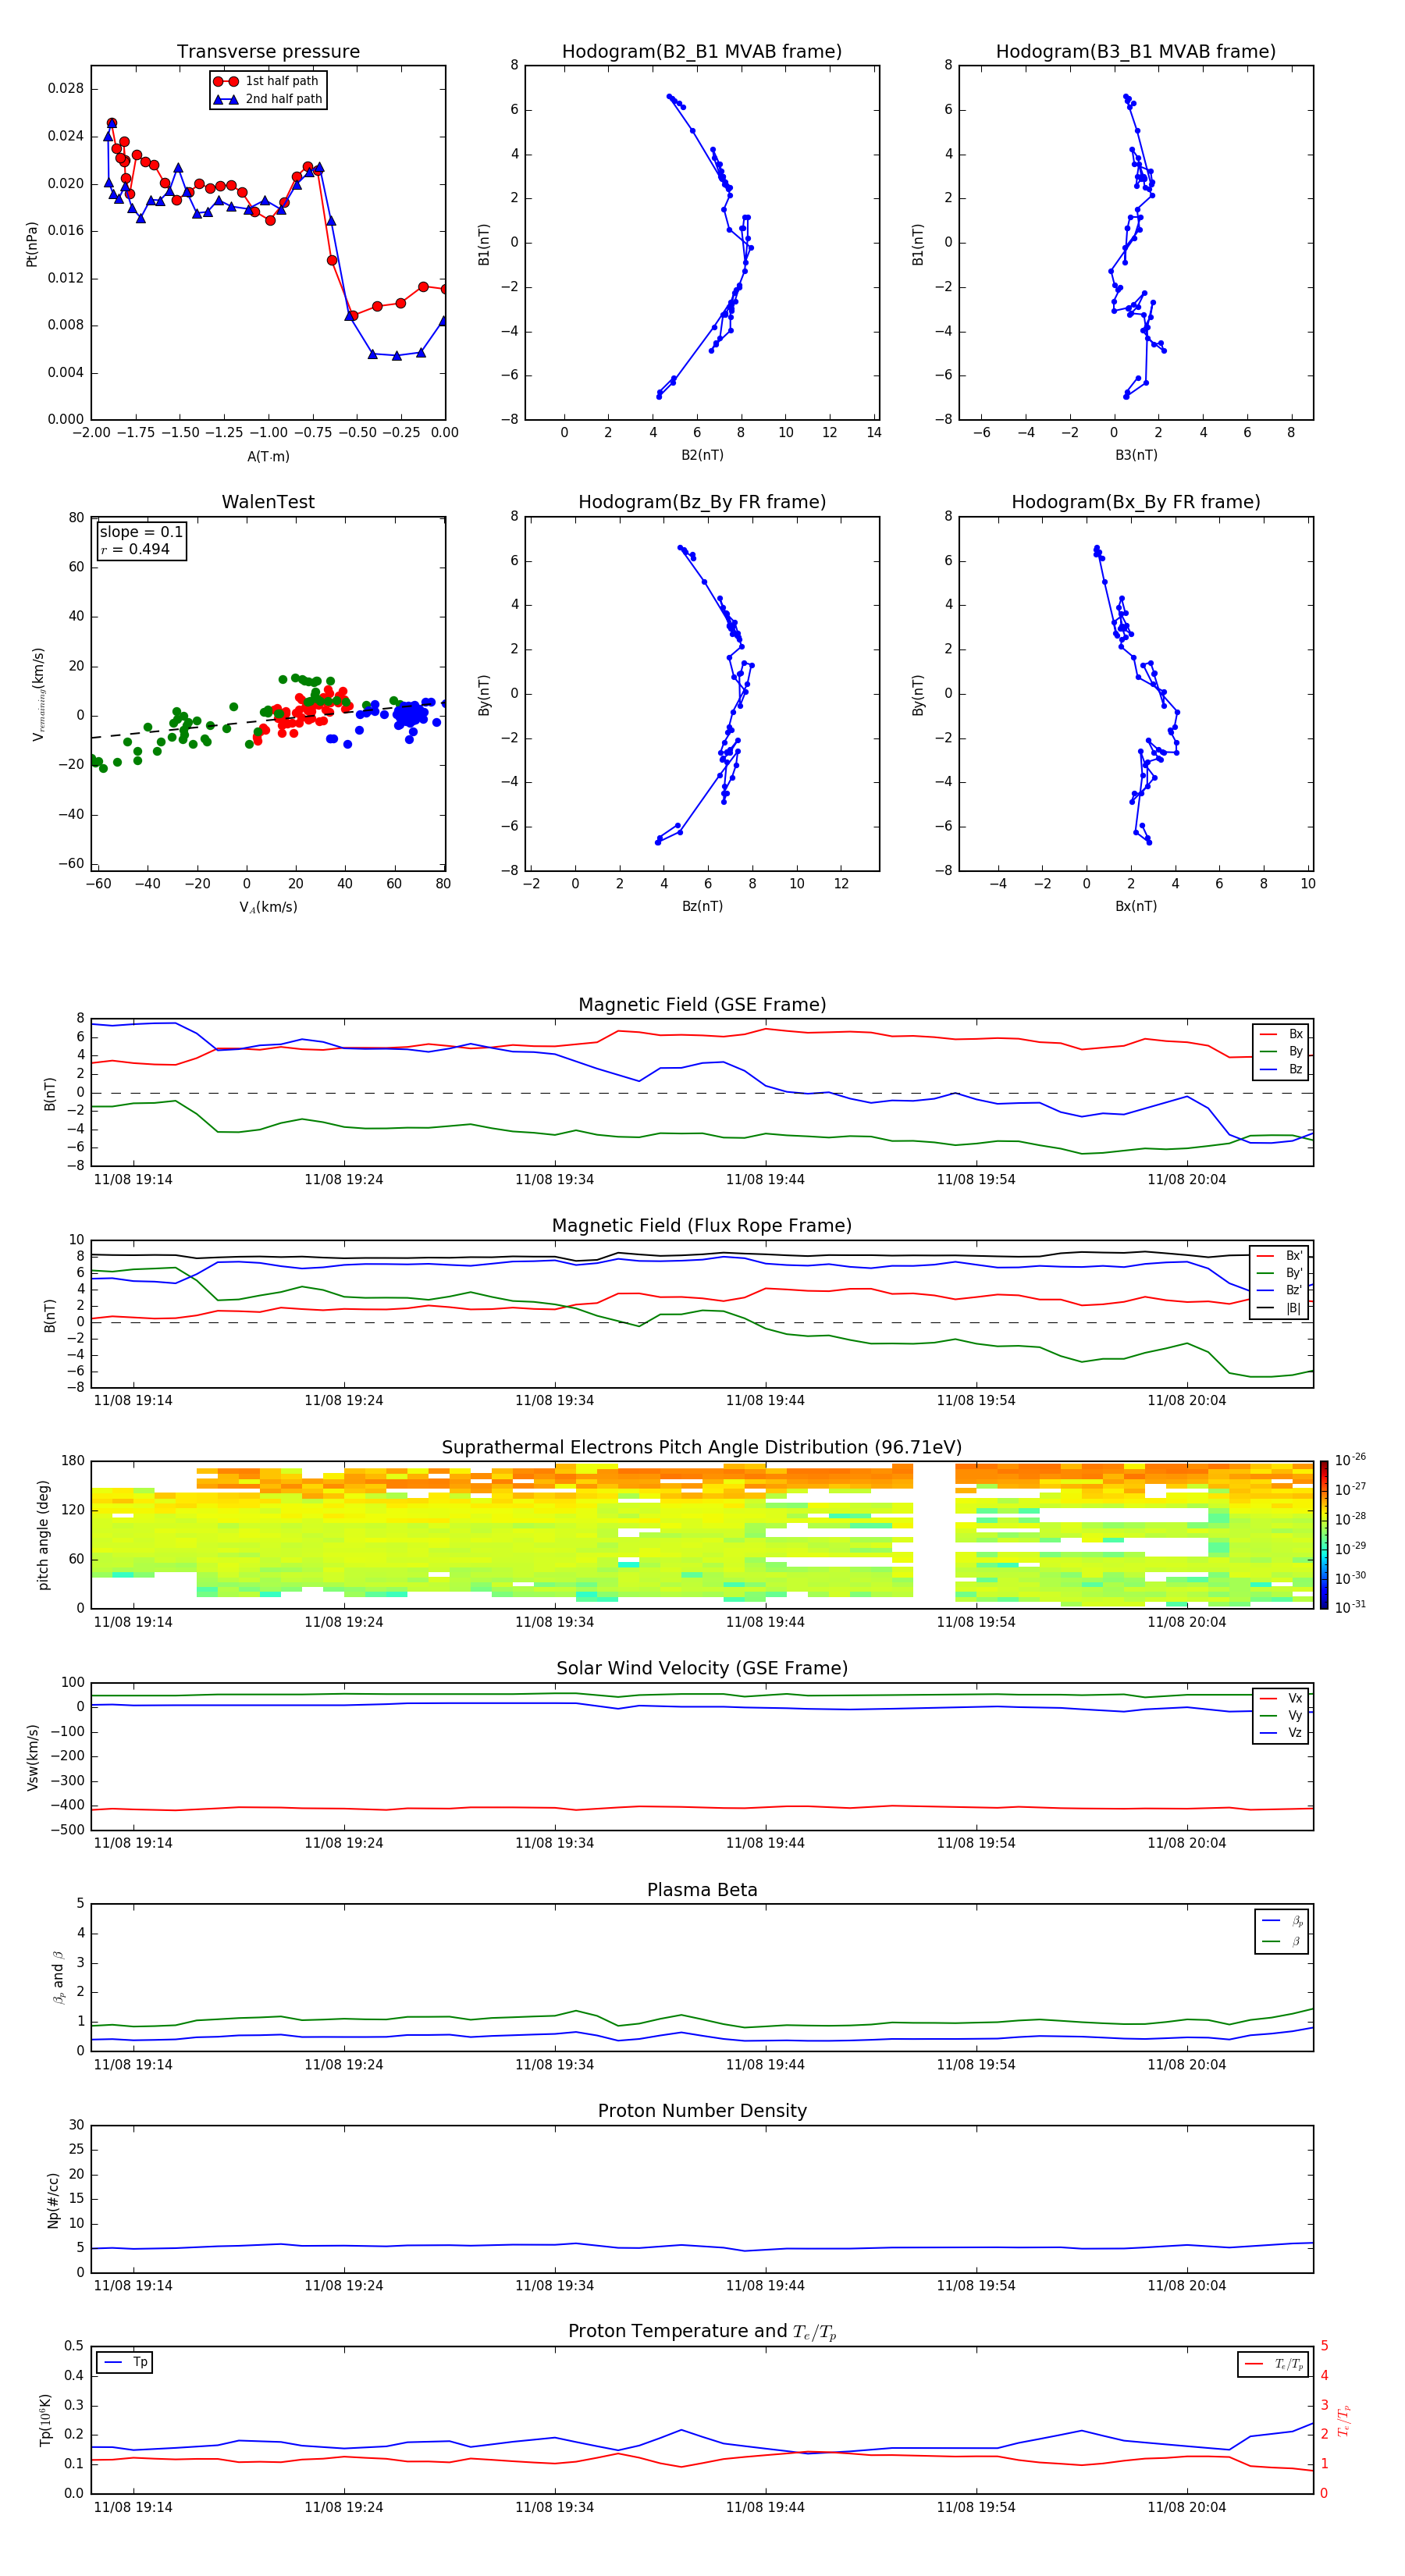This screenshot has width=1405, height=2576.
Task: Click the 'Plasma Beta' plot title
Action: (x=702, y=1890)
